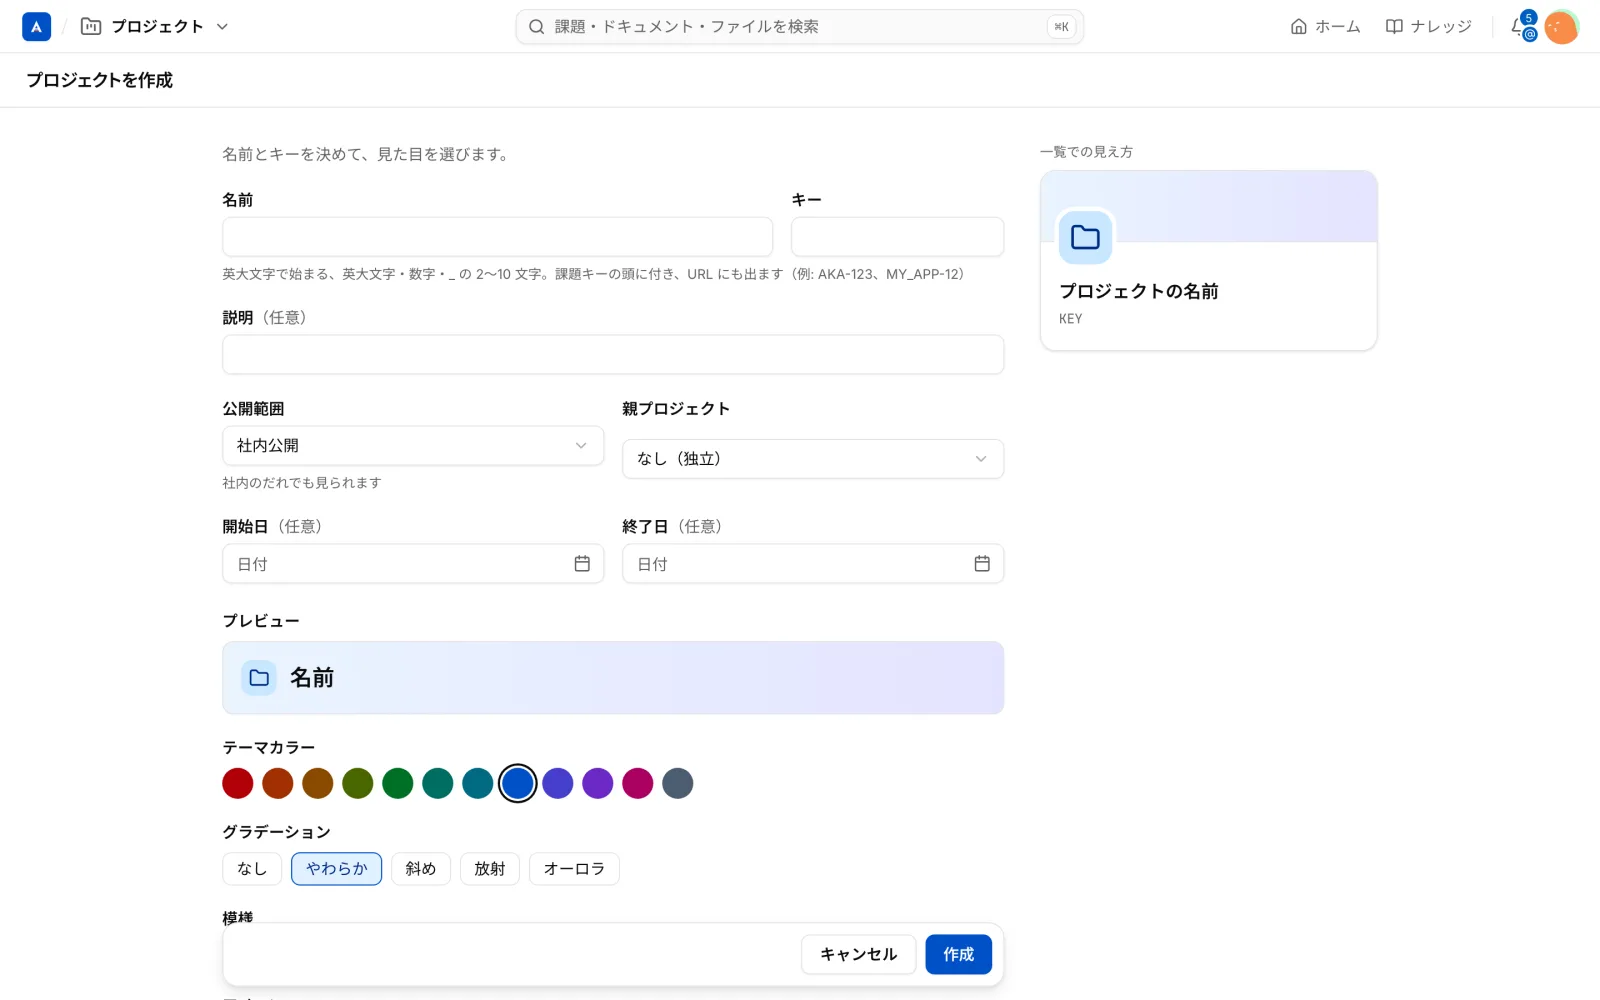Open calendar icon for 開始日
This screenshot has height=1000, width=1600.
(x=582, y=564)
